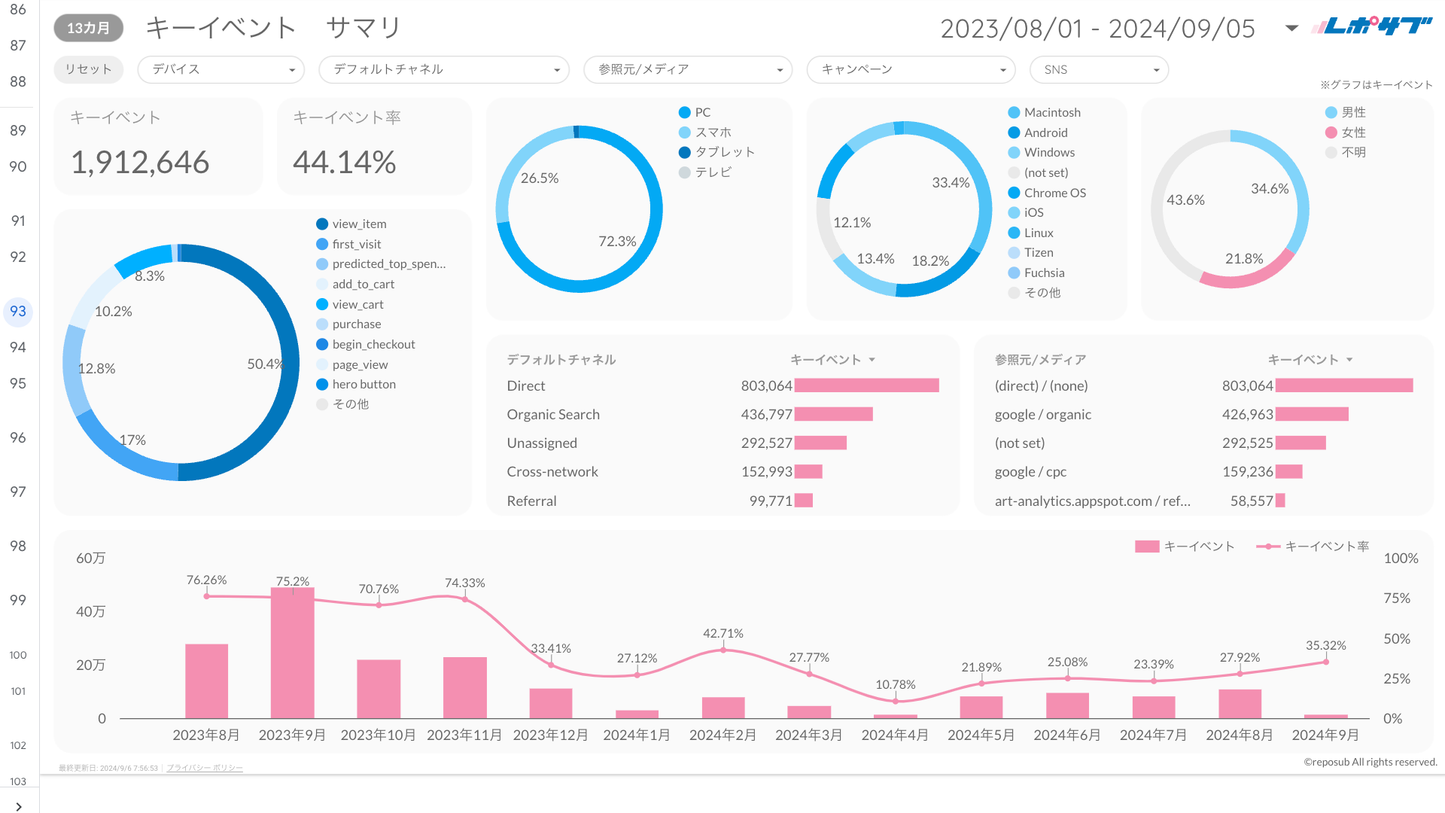Click the view_item legend dot

click(322, 224)
